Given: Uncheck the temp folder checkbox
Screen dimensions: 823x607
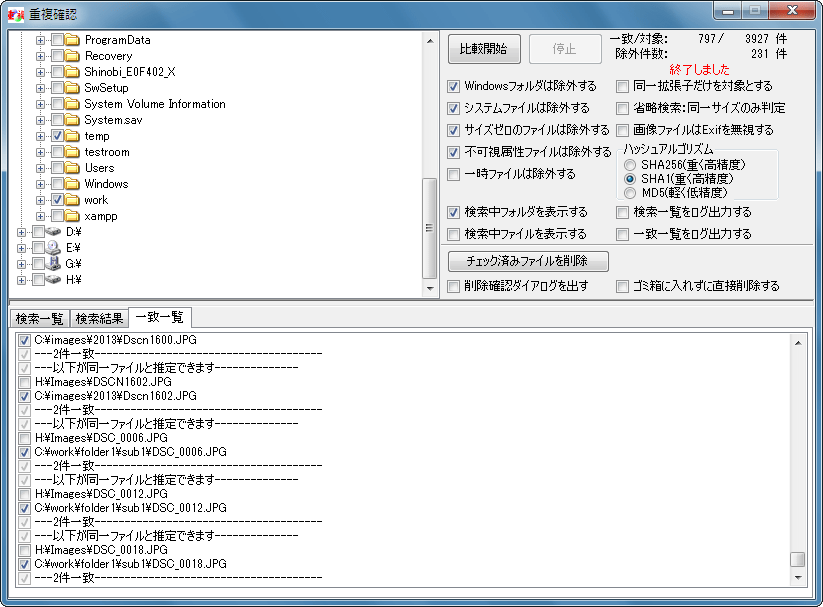Looking at the screenshot, I should click(x=58, y=136).
